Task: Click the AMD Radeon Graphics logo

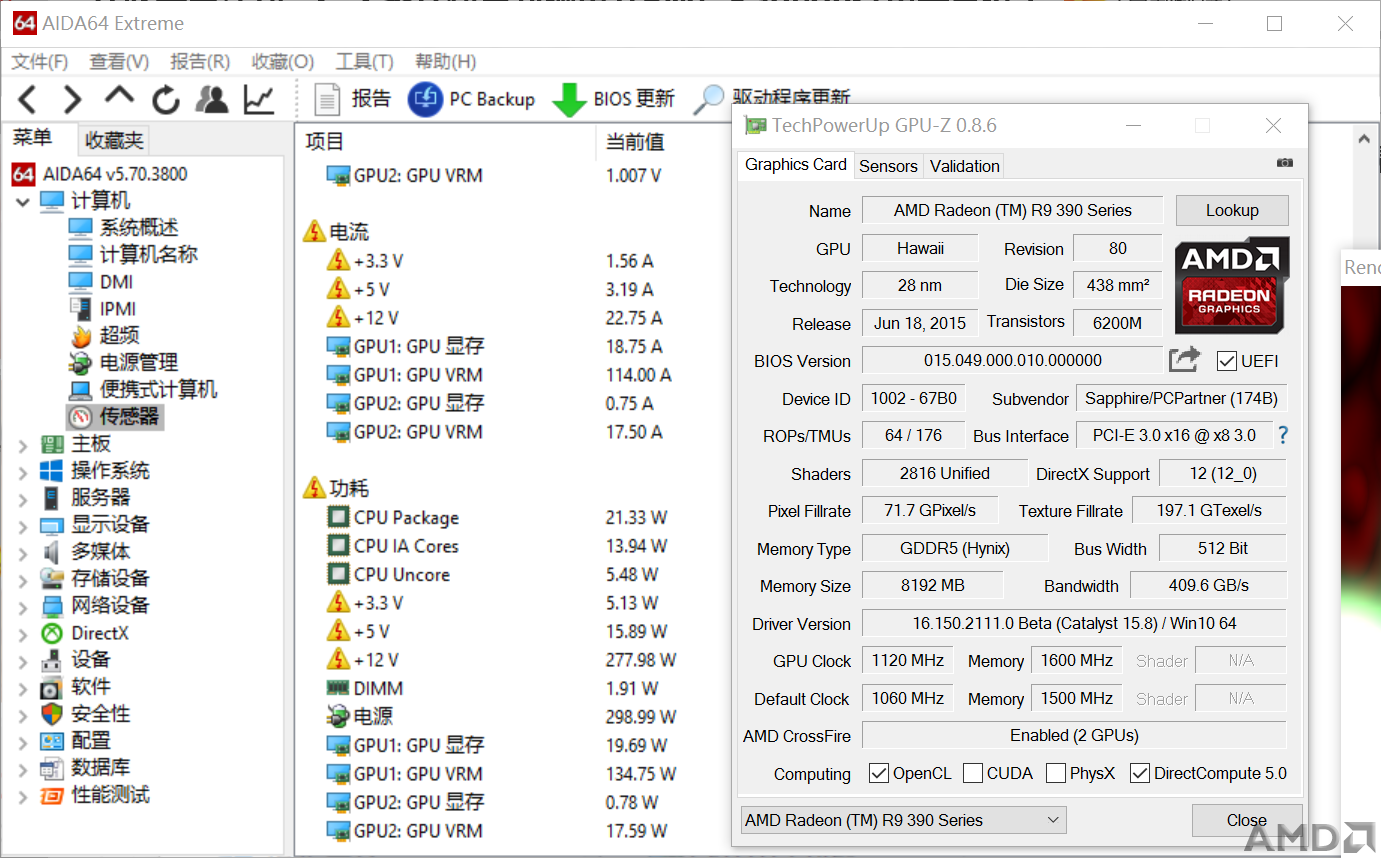Action: click(x=1231, y=286)
